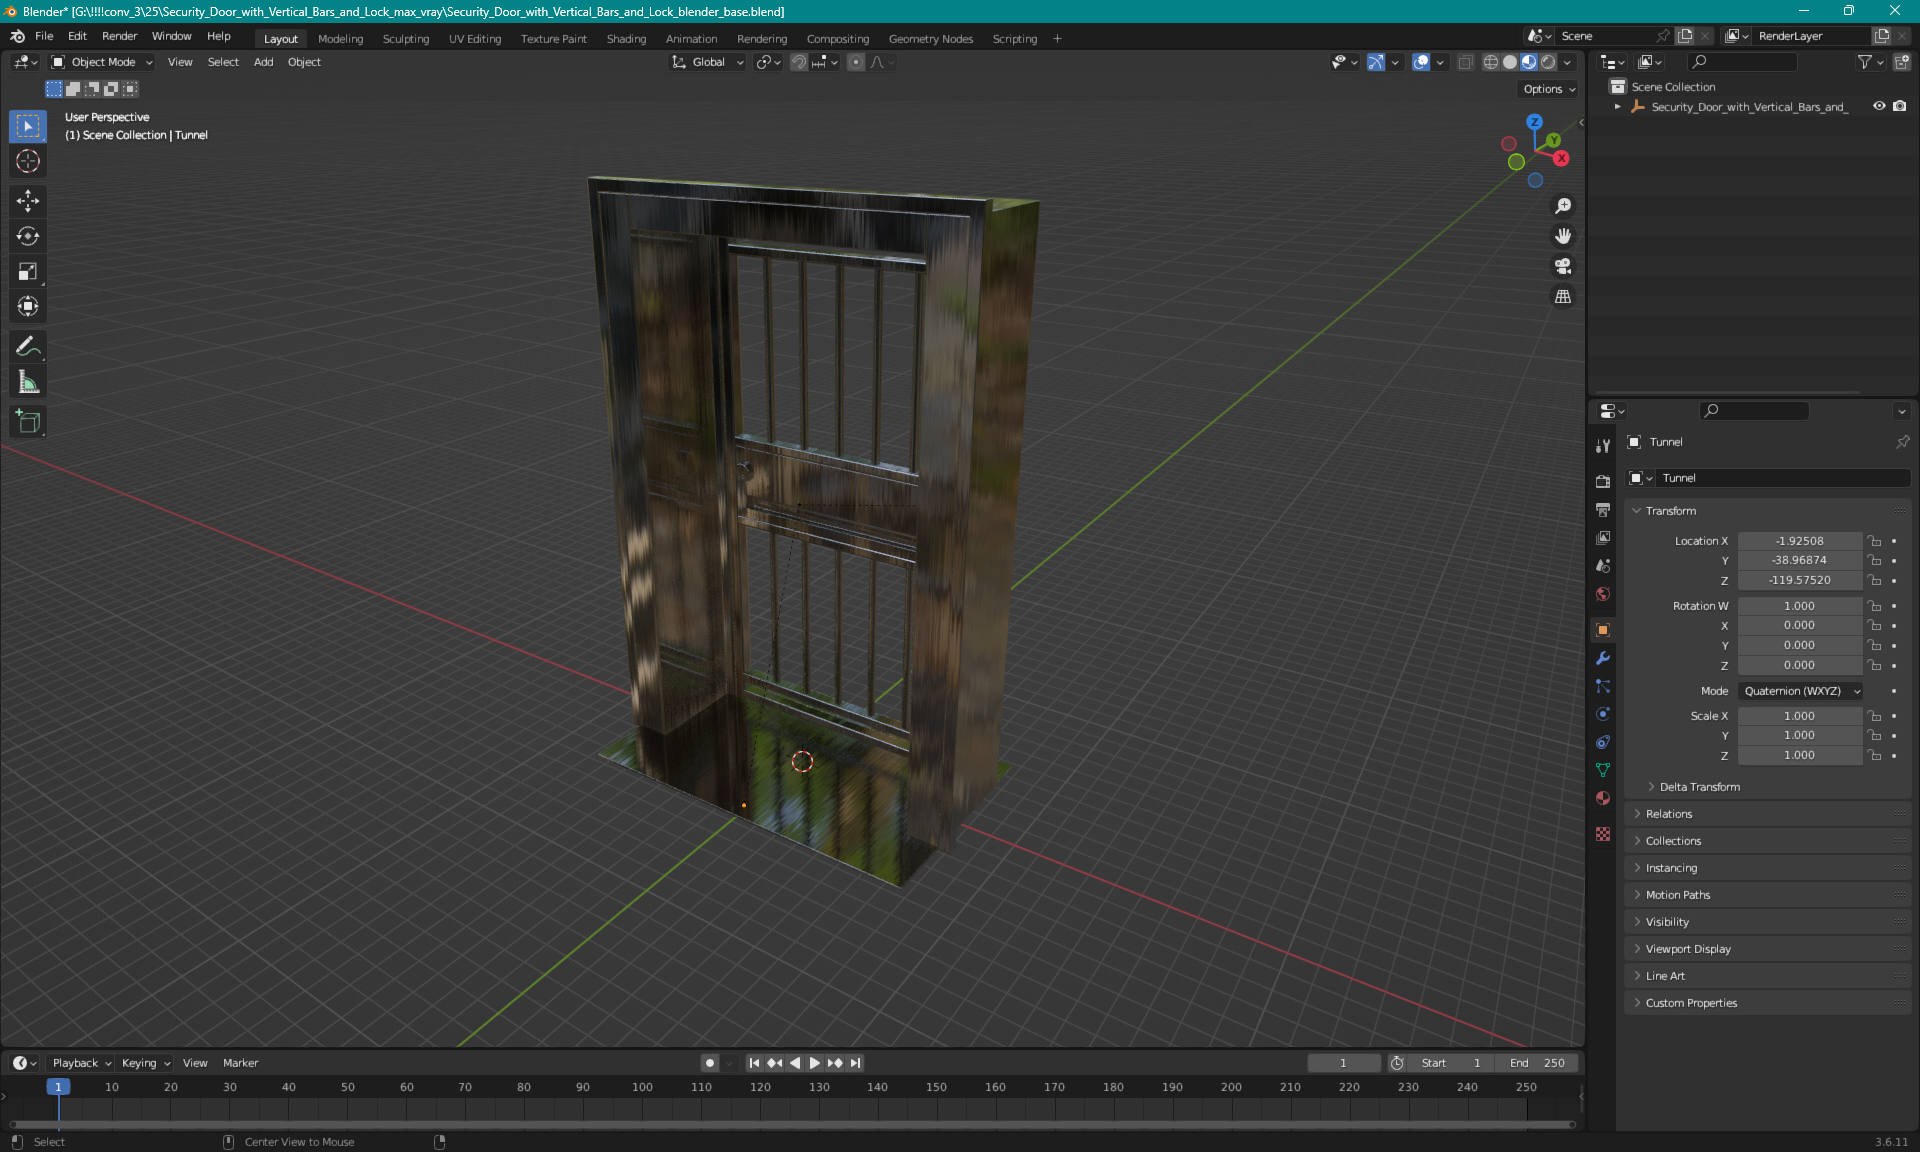Select the Add Cube tool
Viewport: 1920px width, 1152px height.
[28, 421]
